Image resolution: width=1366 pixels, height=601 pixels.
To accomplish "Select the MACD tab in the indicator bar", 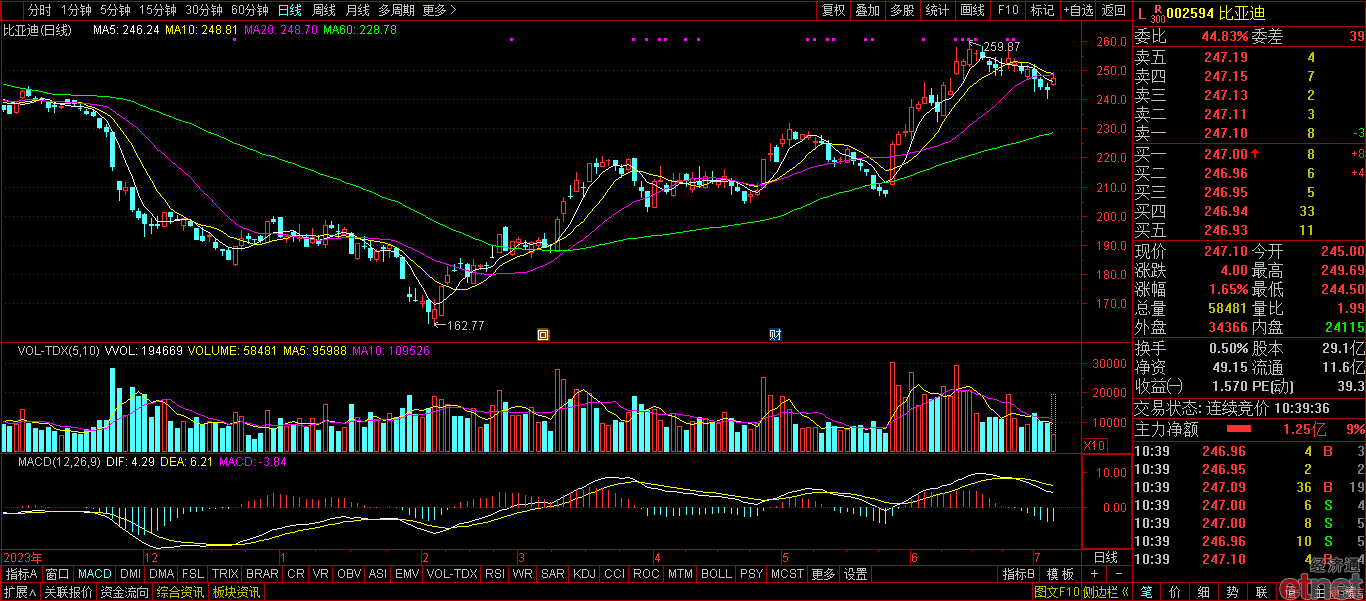I will coord(95,574).
